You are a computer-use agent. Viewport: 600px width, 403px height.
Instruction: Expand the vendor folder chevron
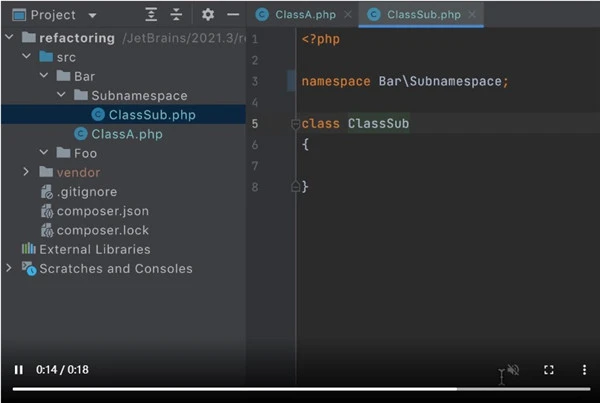pyautogui.click(x=26, y=171)
